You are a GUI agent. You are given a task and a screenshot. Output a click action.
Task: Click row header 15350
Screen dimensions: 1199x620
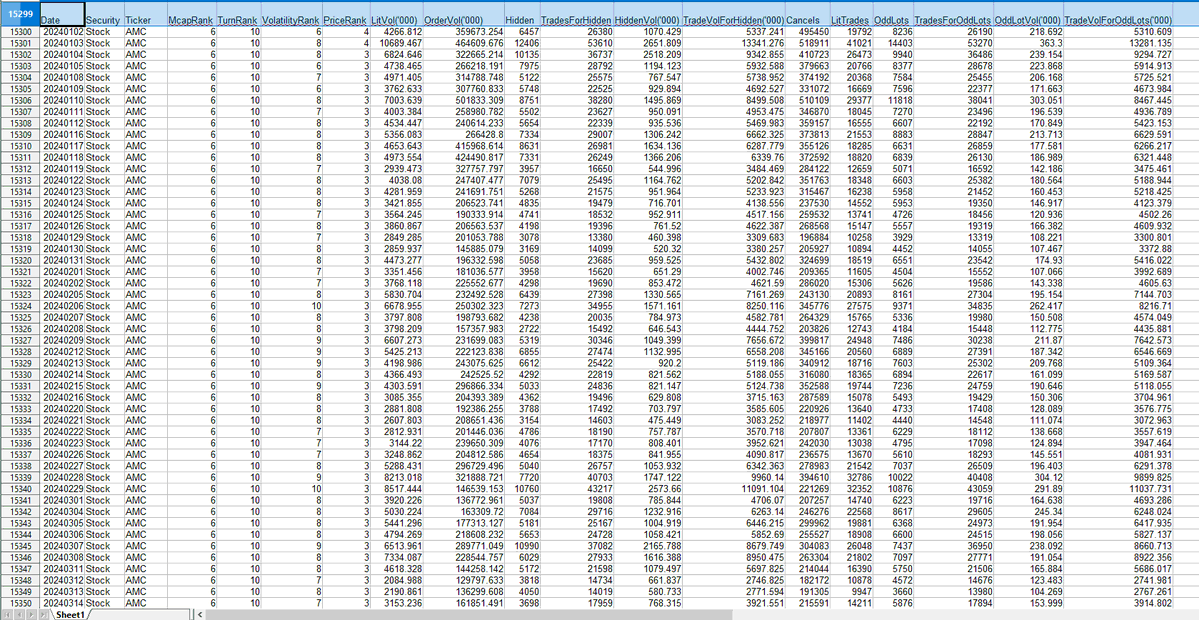pos(19,602)
